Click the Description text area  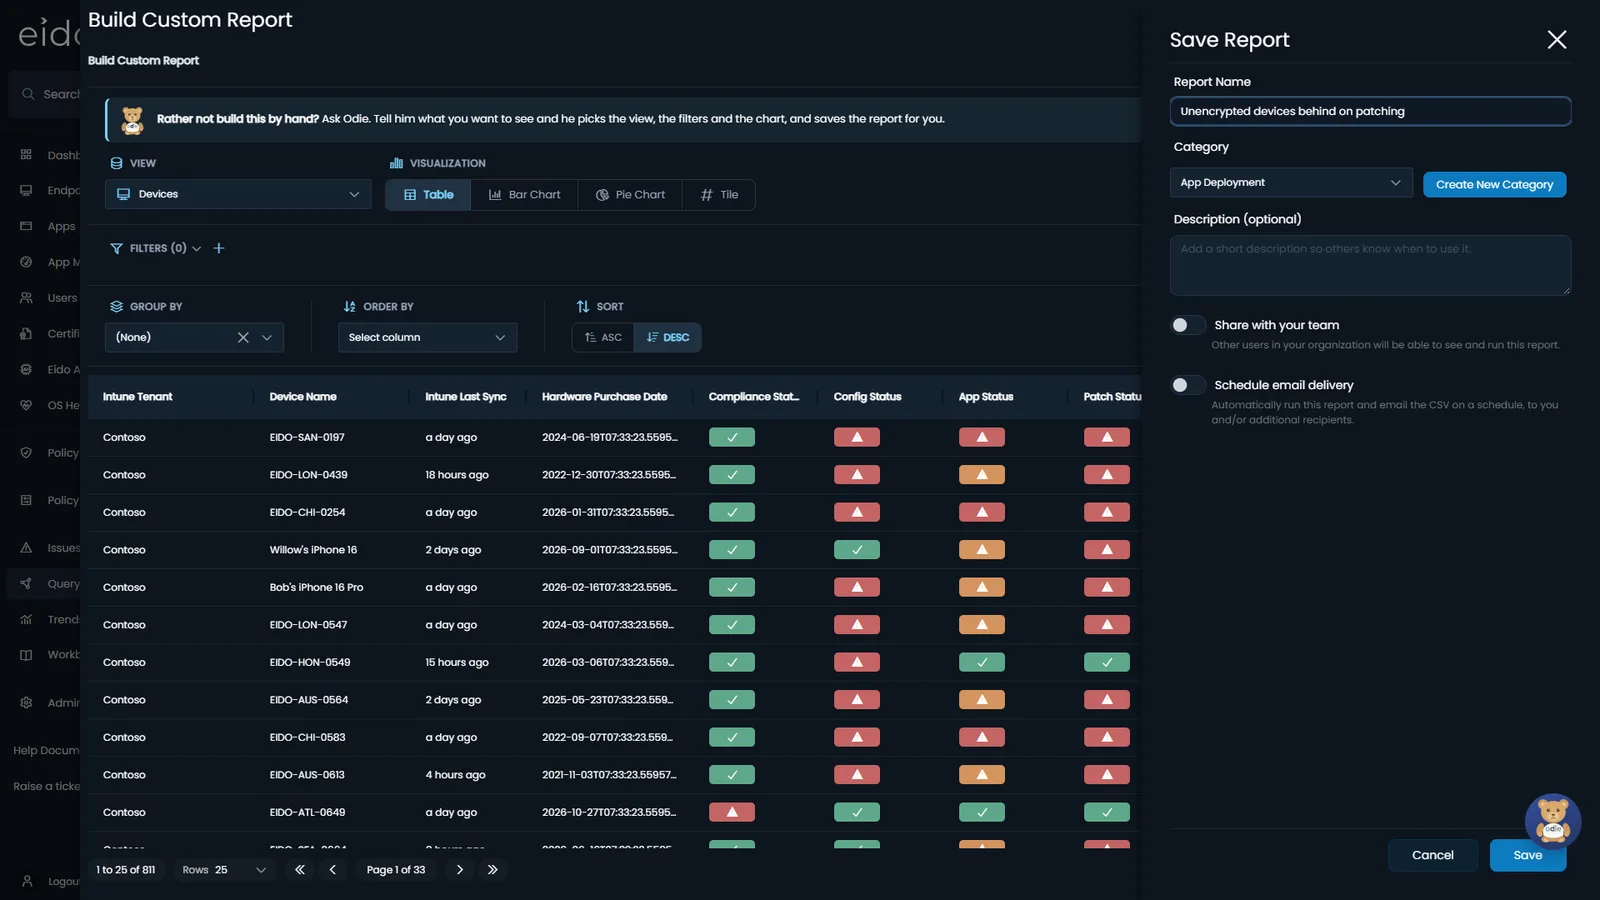(x=1370, y=265)
